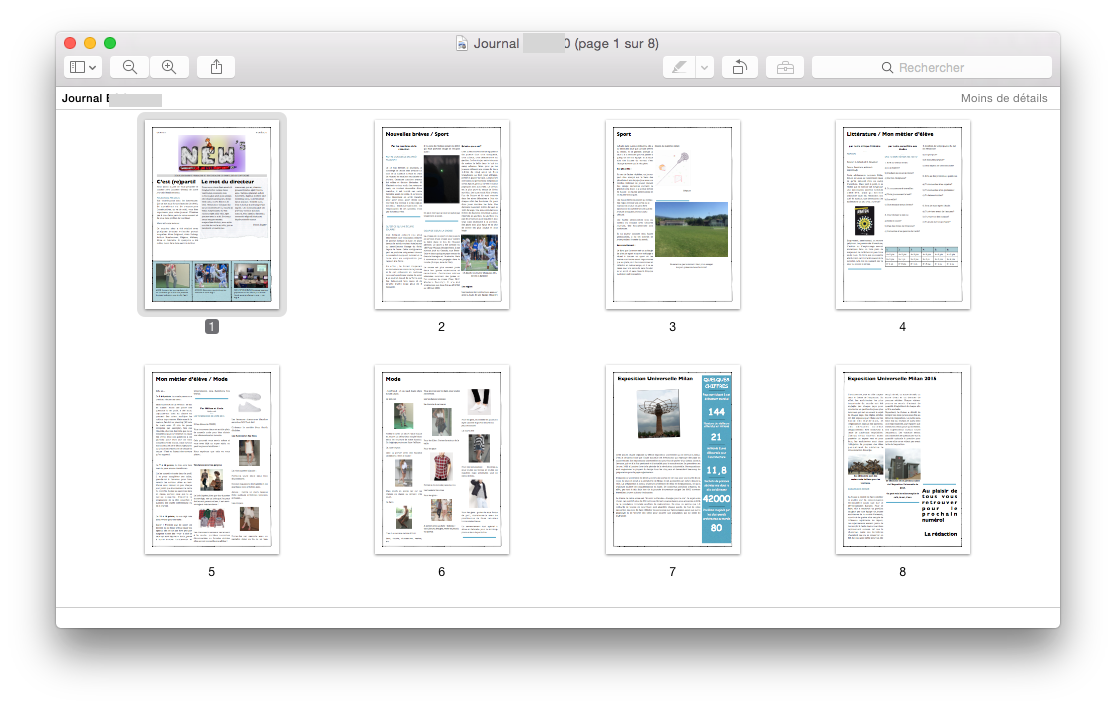Click the green full screen window button
Screen dimensions: 1116x708
click(110, 43)
